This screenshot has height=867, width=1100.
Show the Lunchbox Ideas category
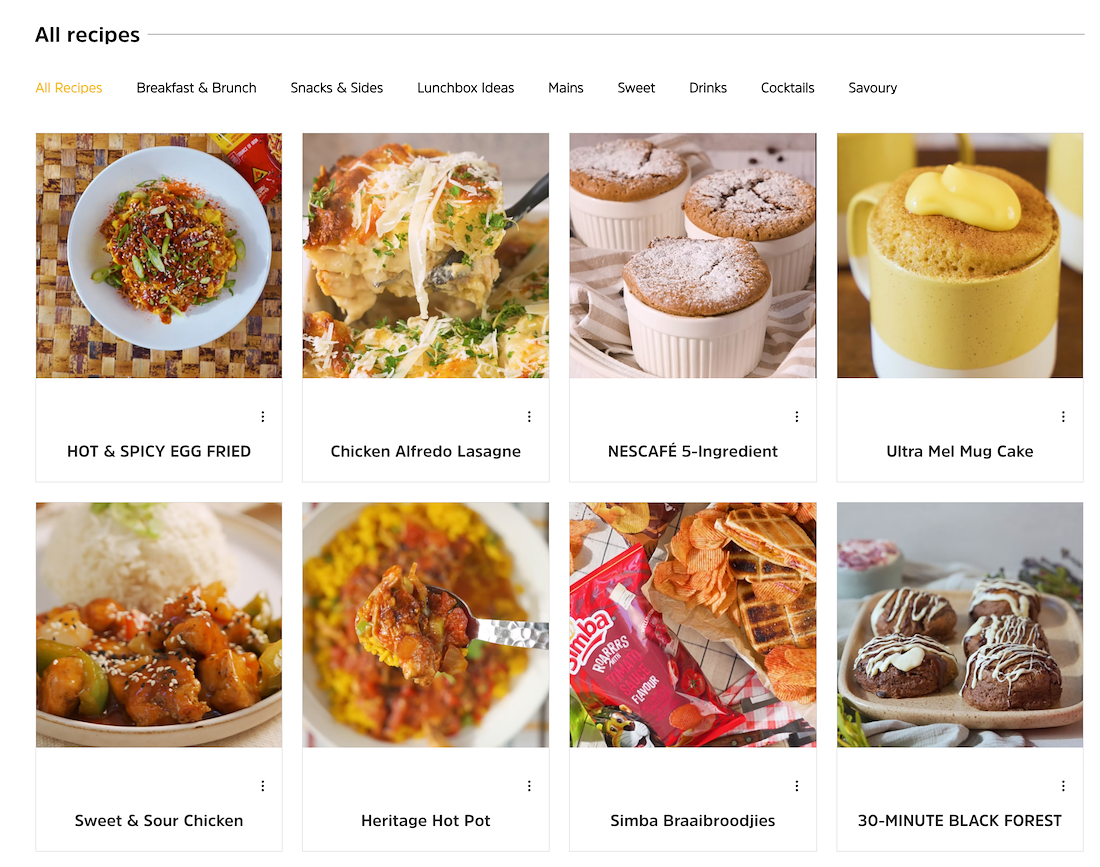466,88
